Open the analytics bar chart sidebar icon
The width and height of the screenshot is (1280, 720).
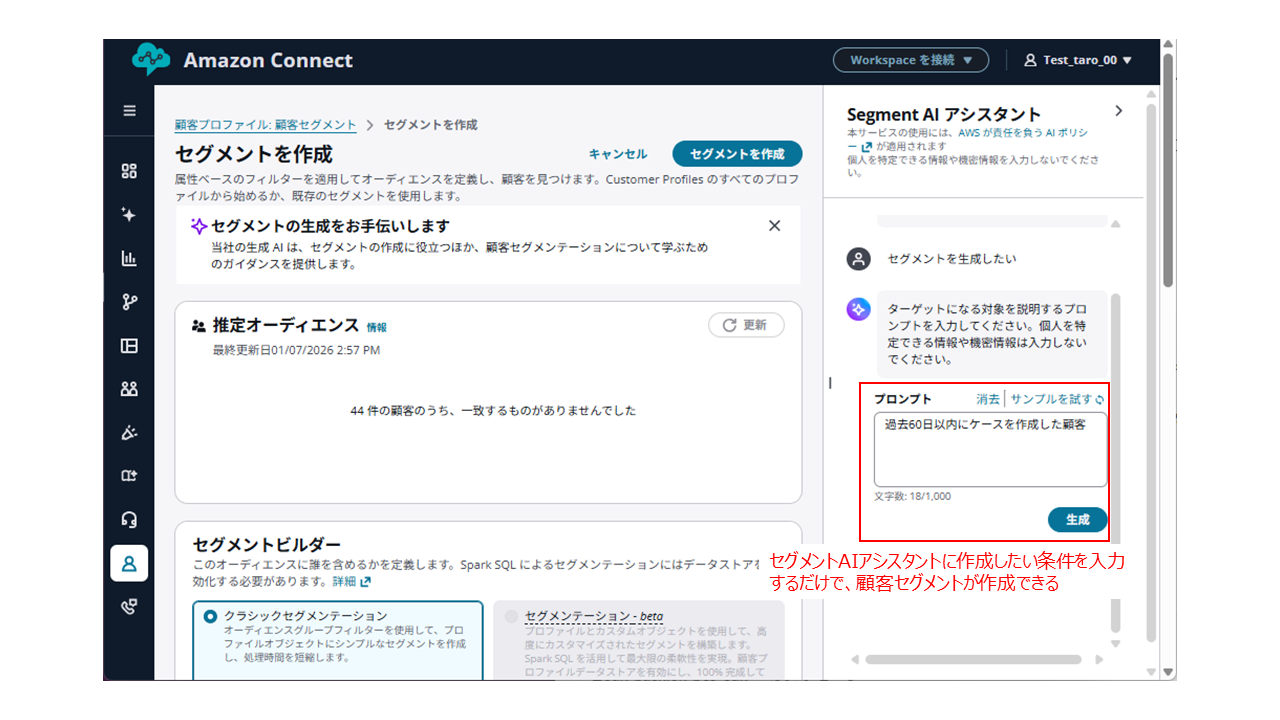(129, 259)
